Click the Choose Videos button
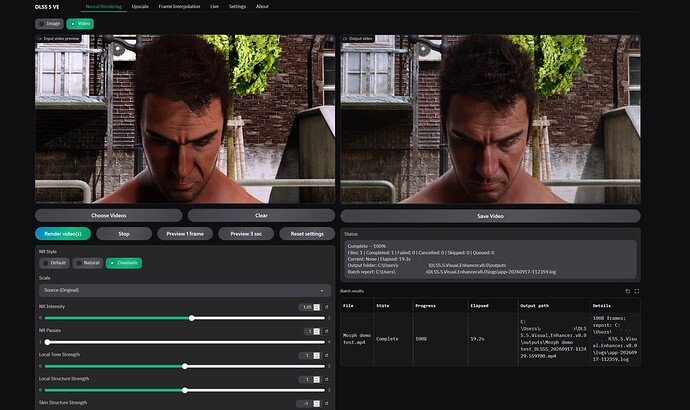The height and width of the screenshot is (410, 690). pos(109,216)
